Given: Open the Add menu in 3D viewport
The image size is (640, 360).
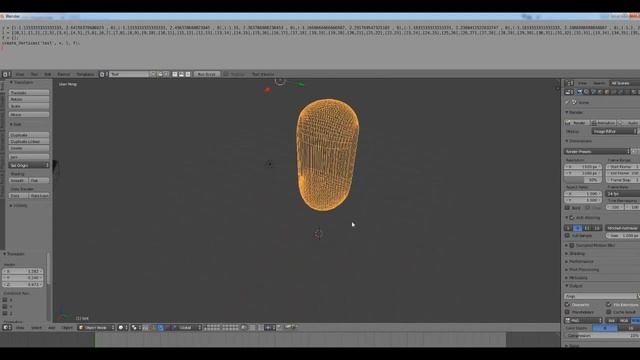Looking at the screenshot, I should (x=51, y=327).
